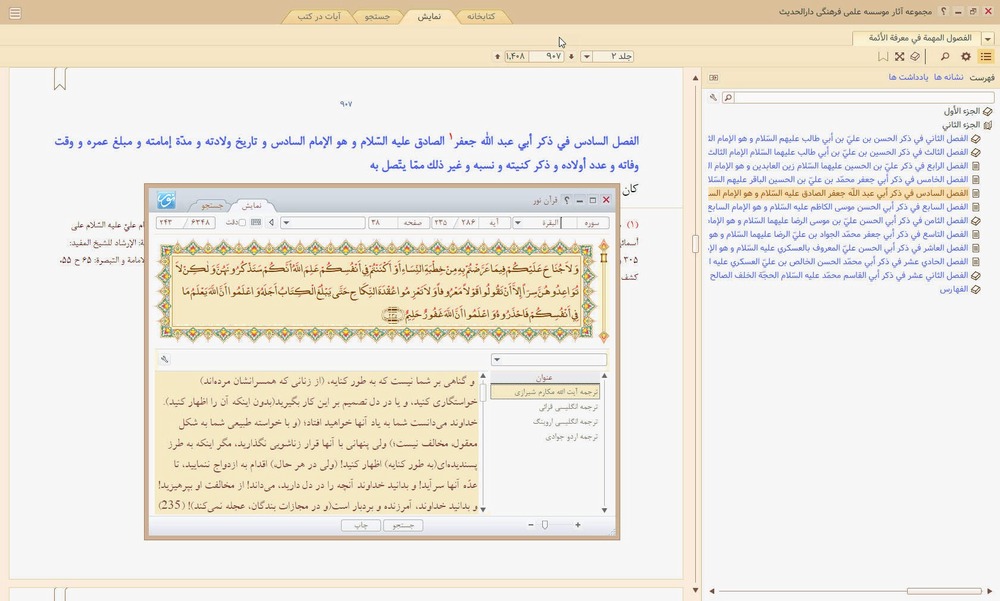Open the یادداشت ها notes link
Screen dimensions: 1000x601
909,77
